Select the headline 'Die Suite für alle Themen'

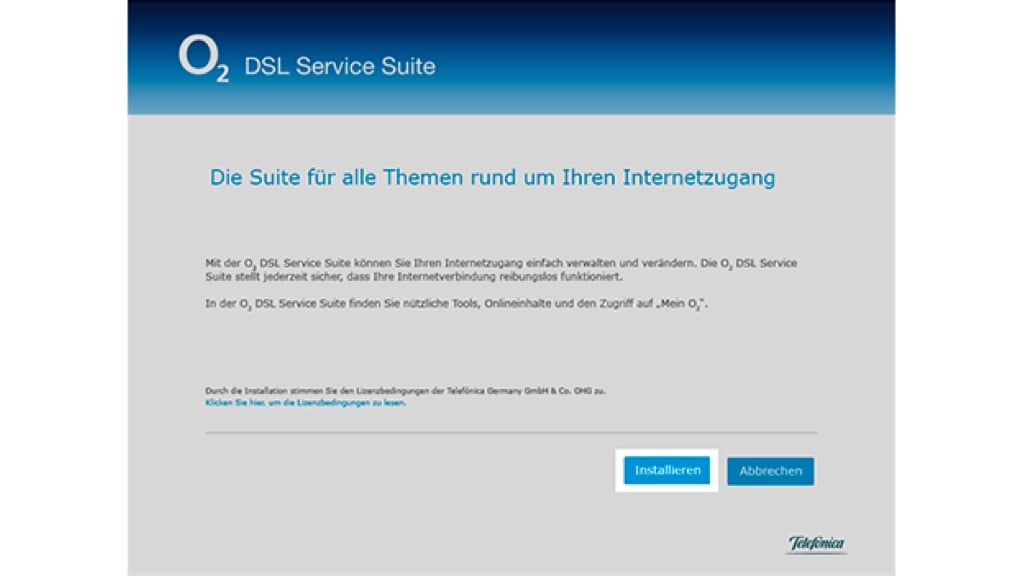point(492,177)
